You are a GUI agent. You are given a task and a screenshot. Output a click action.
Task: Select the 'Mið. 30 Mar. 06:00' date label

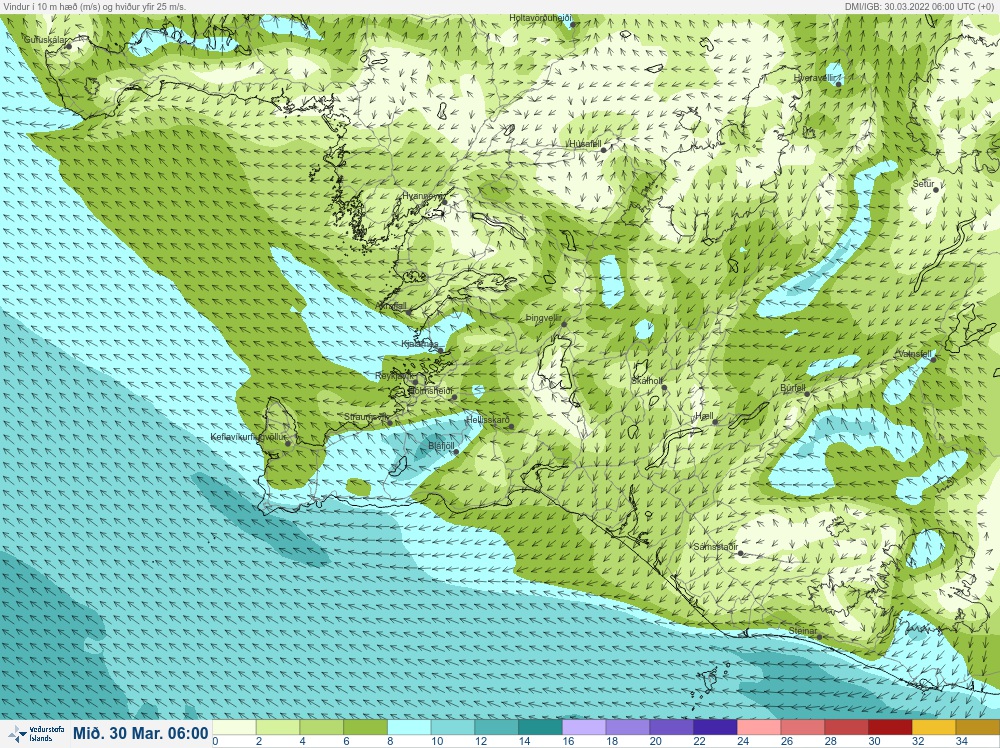pyautogui.click(x=140, y=733)
